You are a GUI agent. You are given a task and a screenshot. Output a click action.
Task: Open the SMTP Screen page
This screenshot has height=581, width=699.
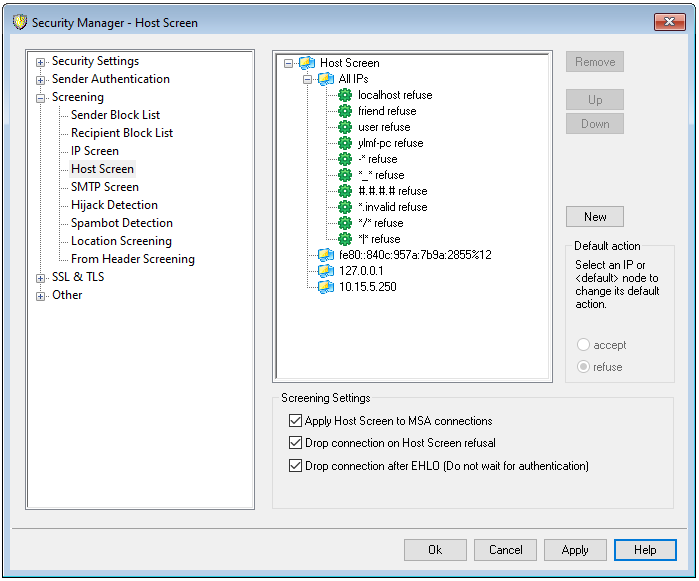(105, 187)
